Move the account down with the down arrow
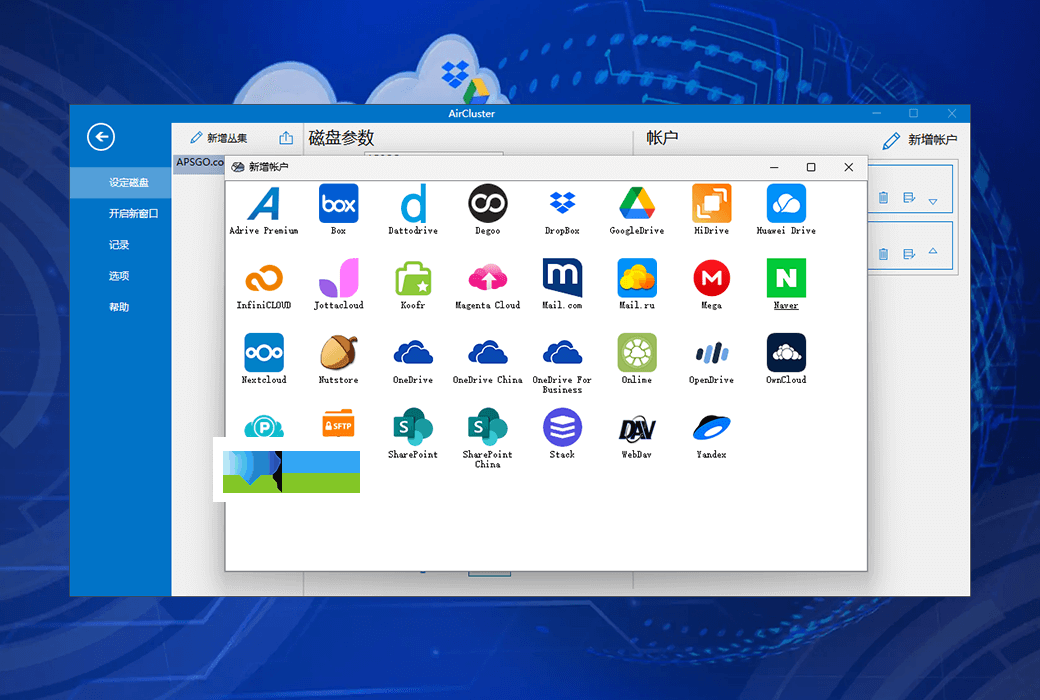This screenshot has width=1040, height=700. tap(933, 201)
